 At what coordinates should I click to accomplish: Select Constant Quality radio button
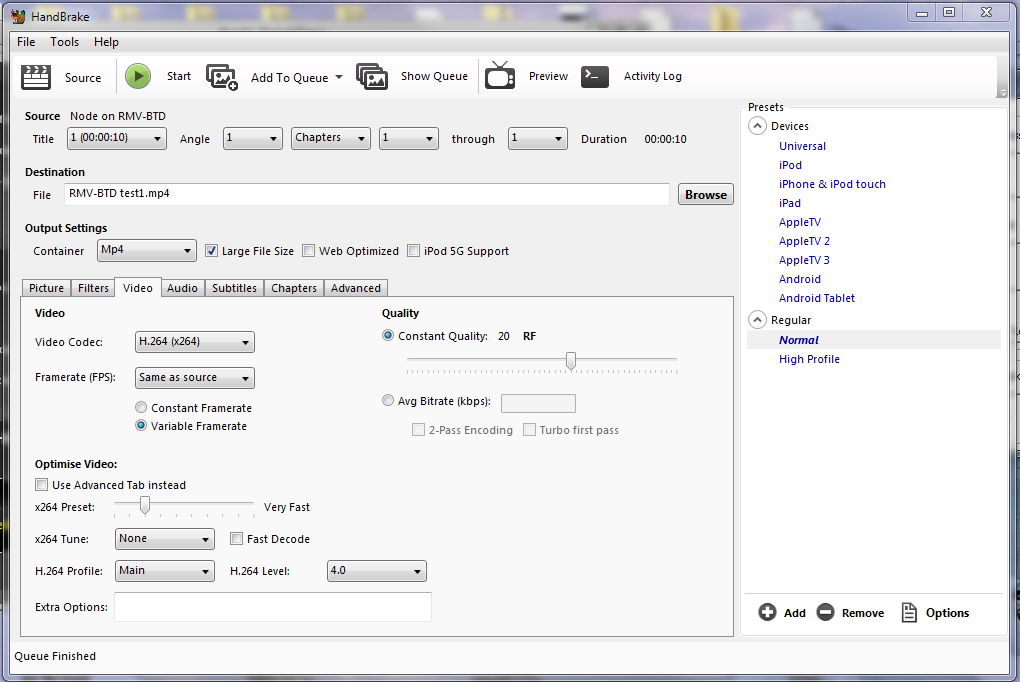(388, 336)
